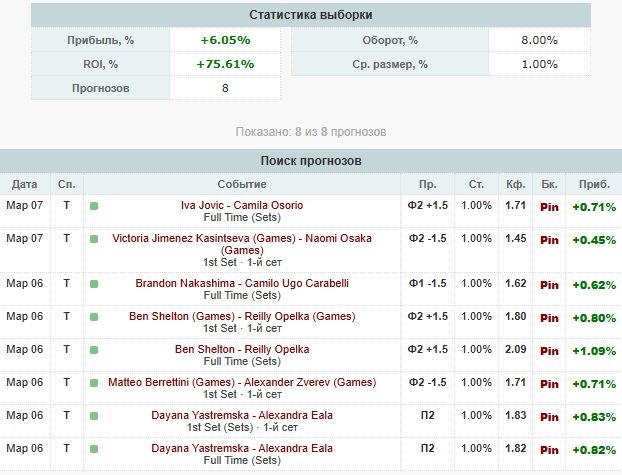Click Pin bookmaker icon in Nakashima row
This screenshot has width=622, height=475.
point(549,284)
